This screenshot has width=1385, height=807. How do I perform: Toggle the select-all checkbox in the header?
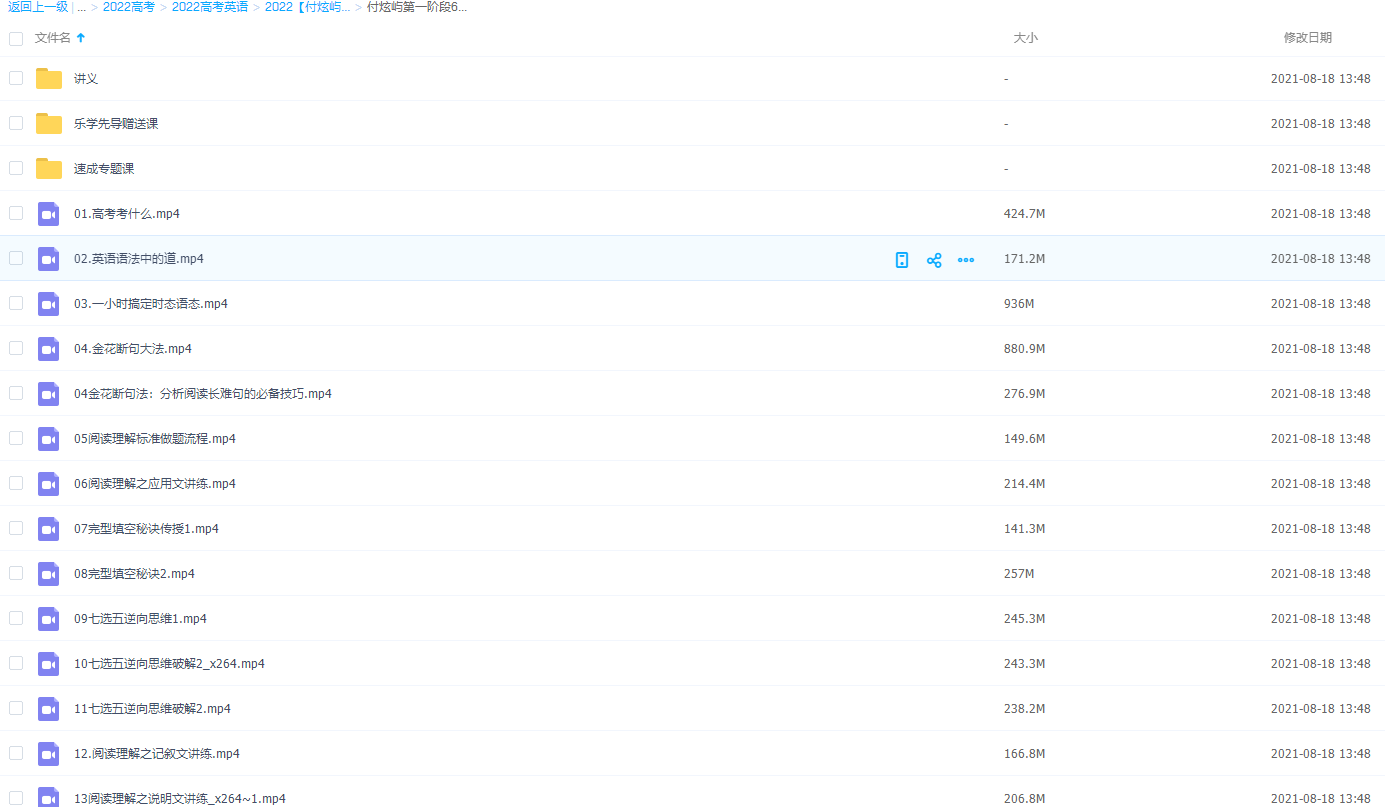[16, 39]
